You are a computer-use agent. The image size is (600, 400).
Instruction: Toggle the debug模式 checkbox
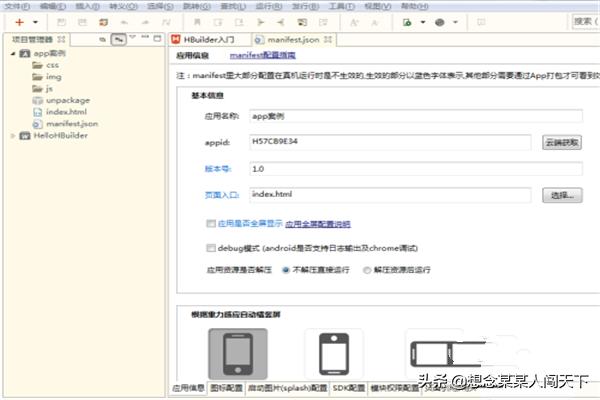pos(210,247)
